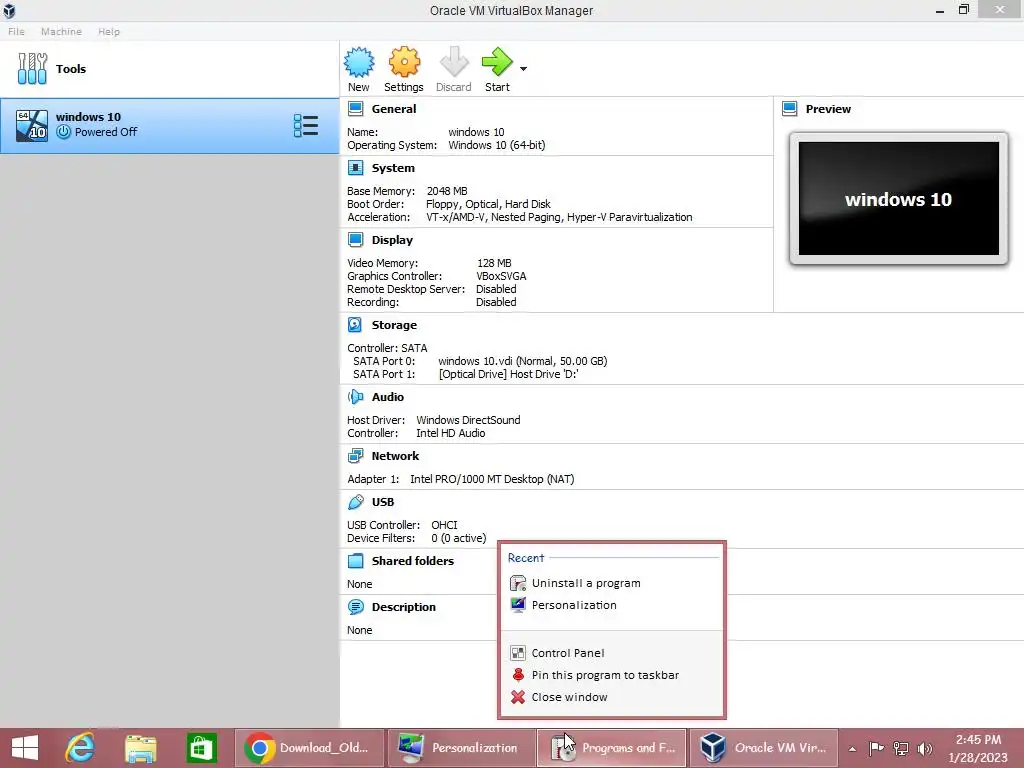The width and height of the screenshot is (1024, 768).
Task: Open the Help menu
Action: coord(109,31)
